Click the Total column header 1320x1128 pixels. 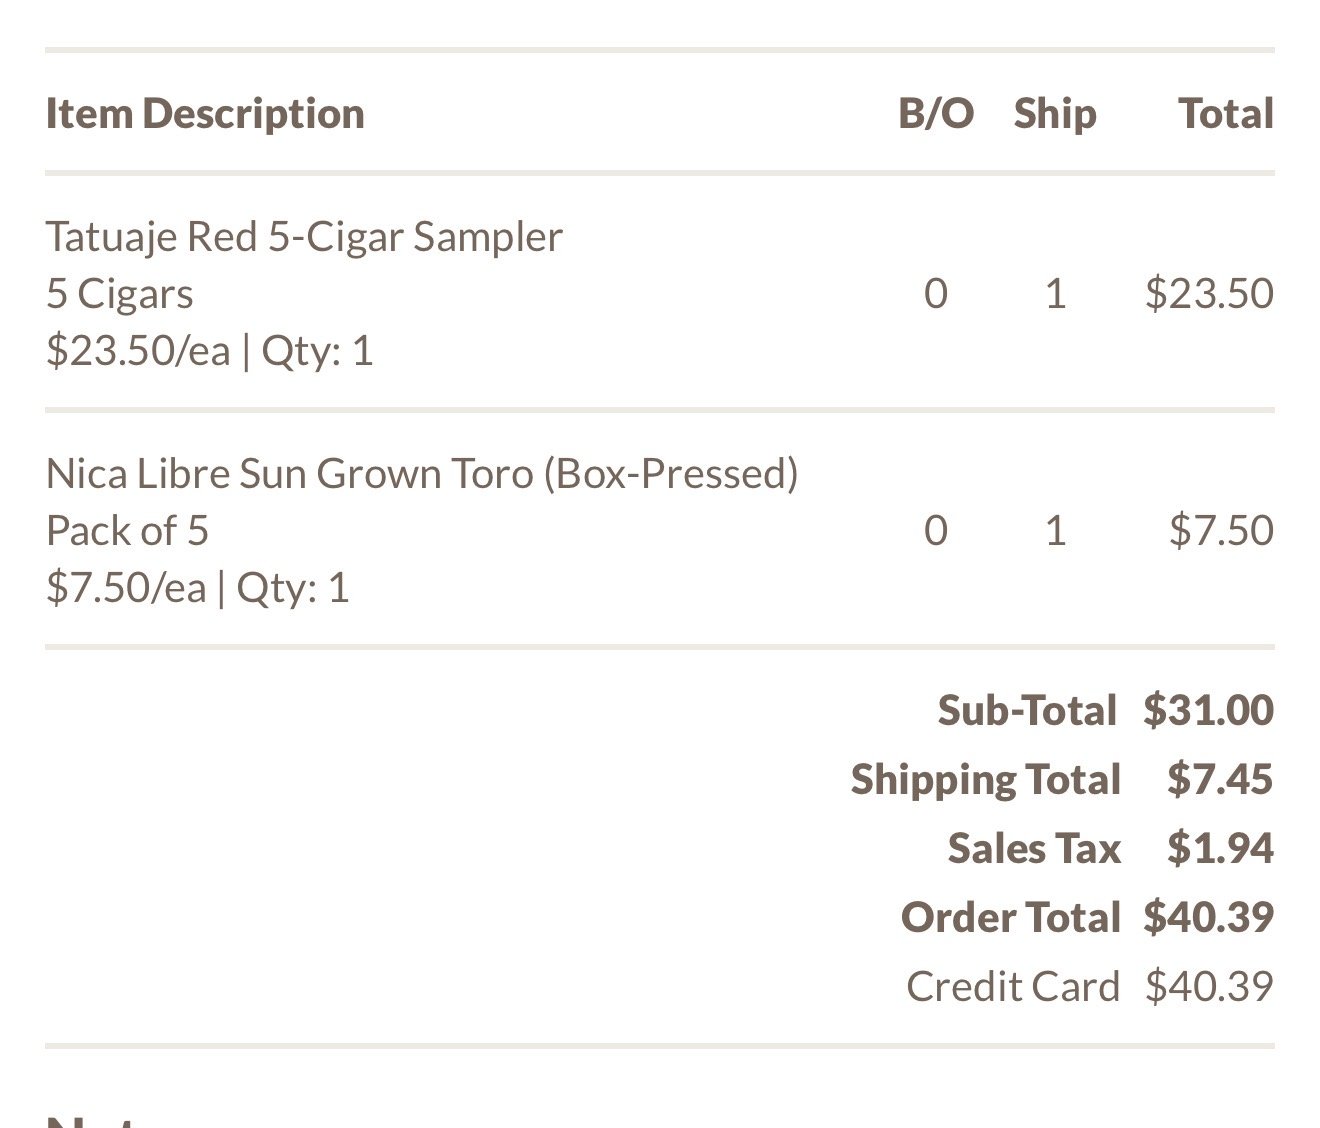pos(1226,114)
